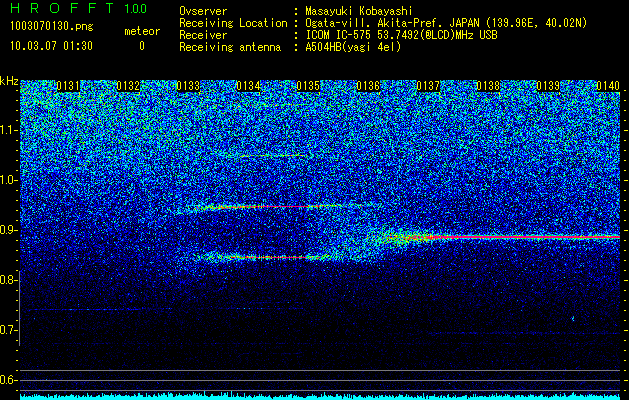
Task: Click time marker 0137
Action: click(x=428, y=86)
